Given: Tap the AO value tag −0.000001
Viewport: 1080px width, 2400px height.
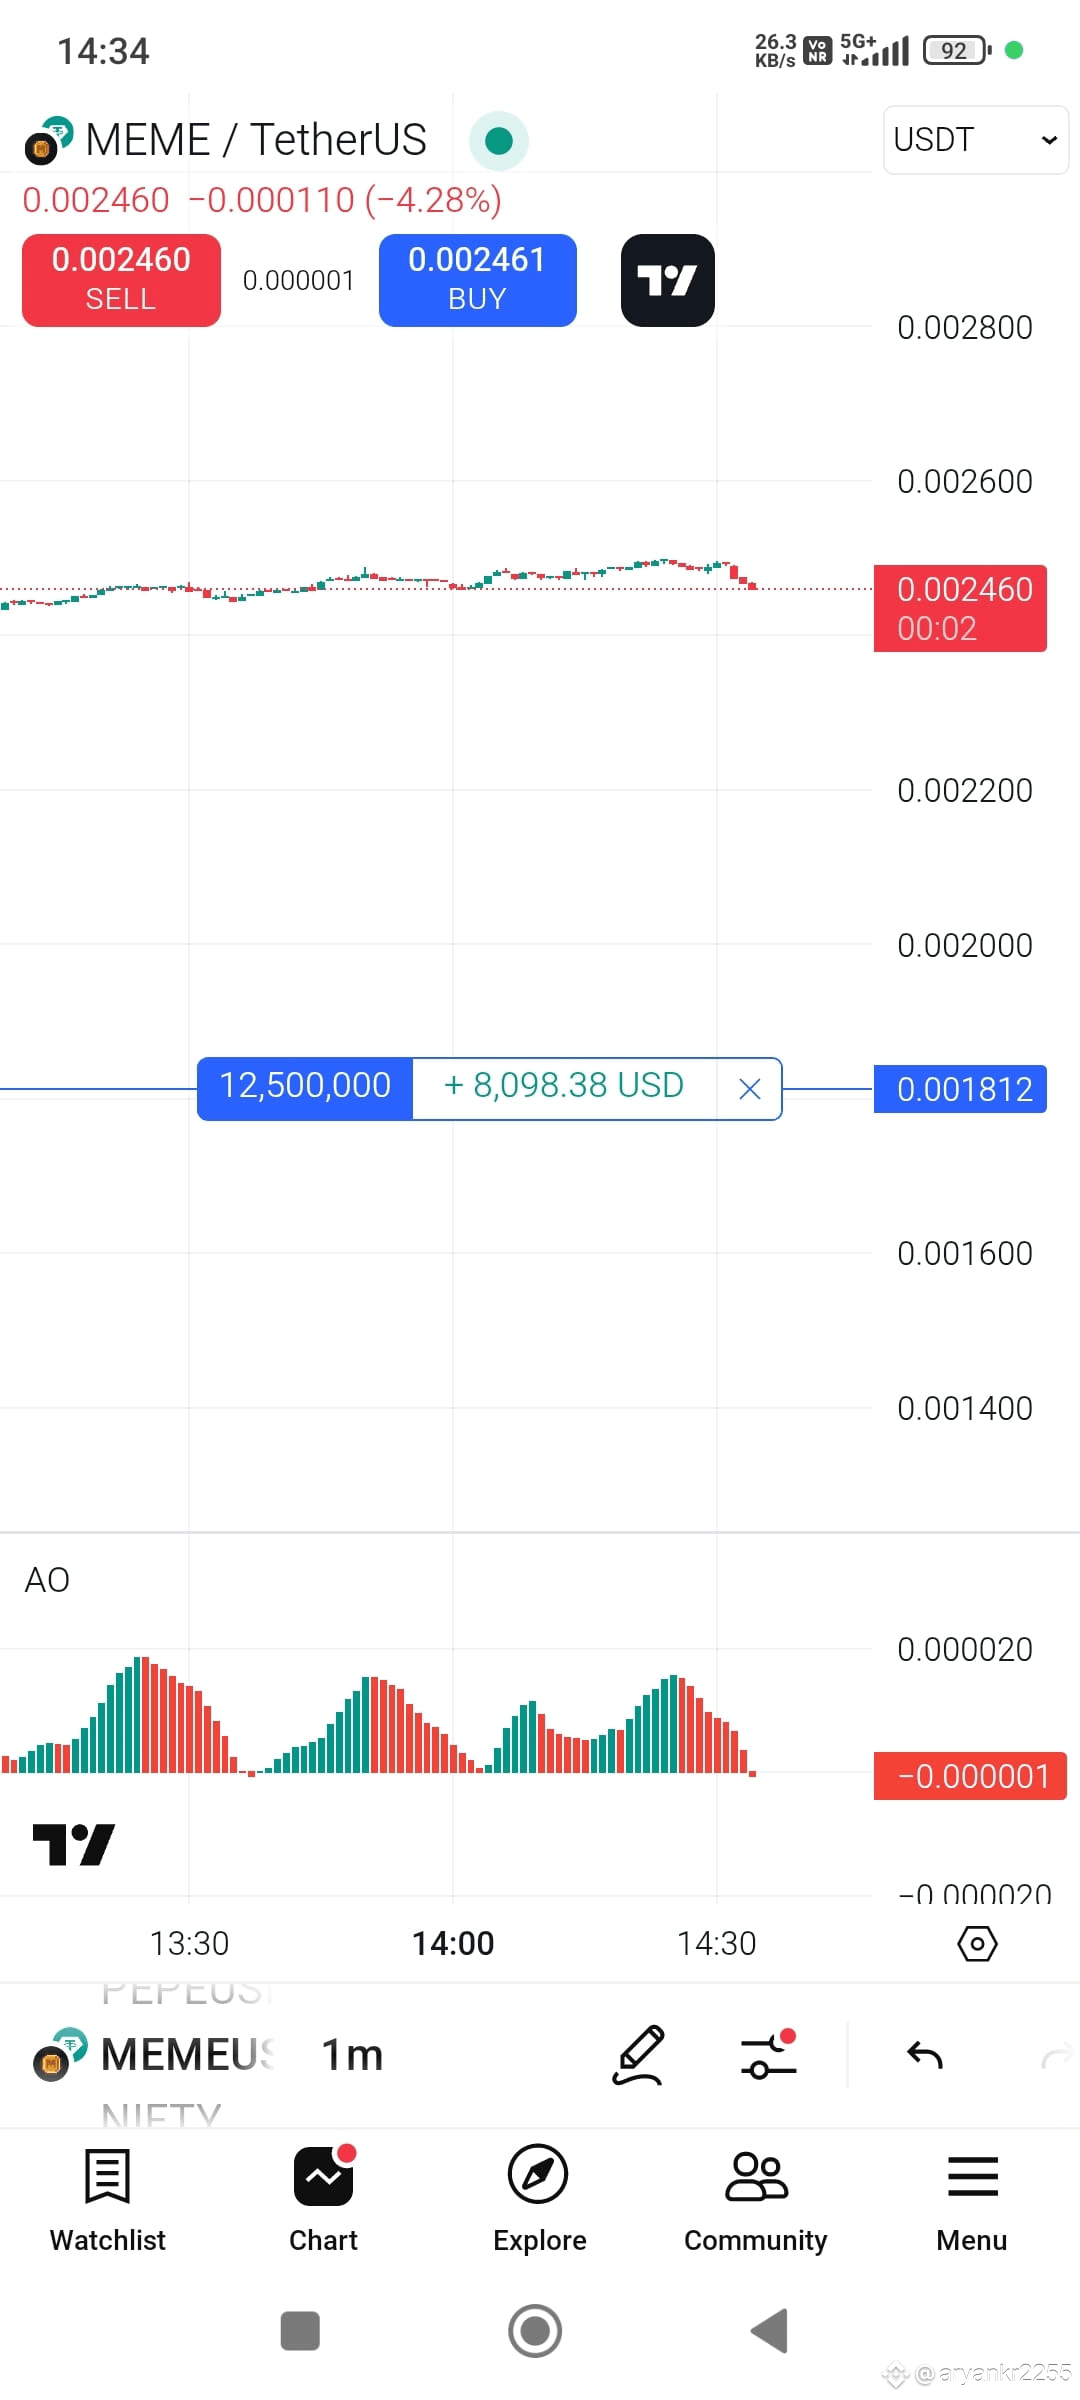Looking at the screenshot, I should [970, 1776].
